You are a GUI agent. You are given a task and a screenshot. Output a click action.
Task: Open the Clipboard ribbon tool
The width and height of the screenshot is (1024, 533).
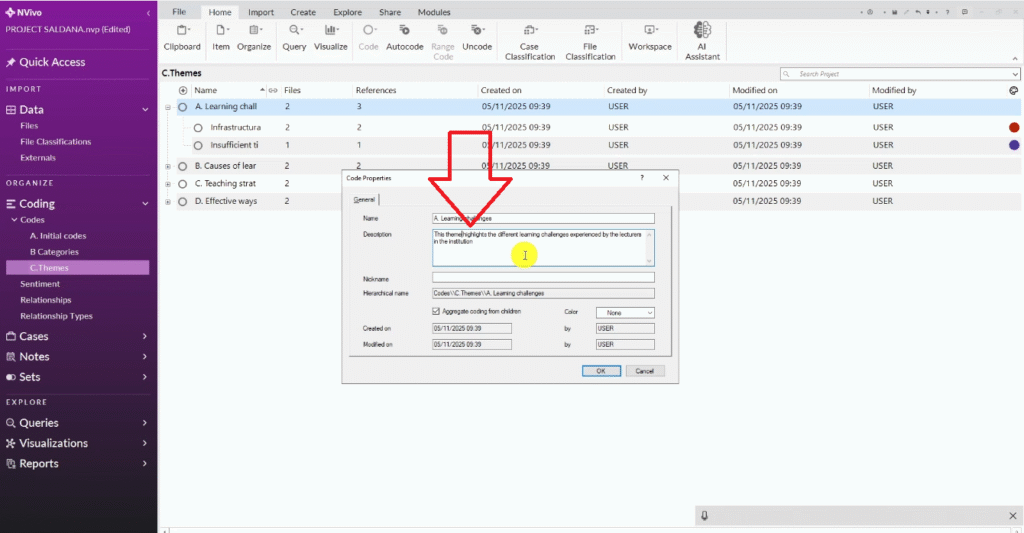(182, 38)
